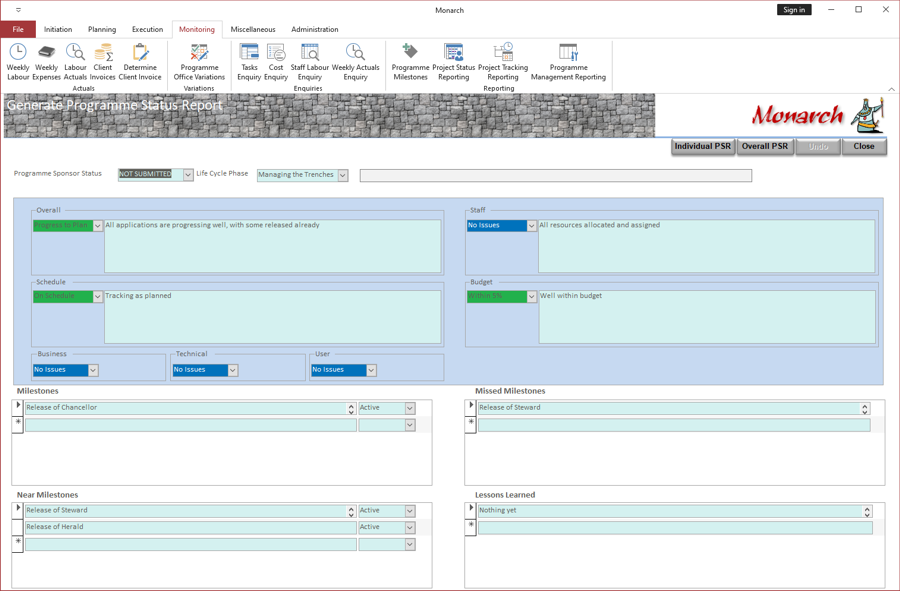Open Project Status Reporting
This screenshot has height=591, width=900.
pyautogui.click(x=453, y=61)
